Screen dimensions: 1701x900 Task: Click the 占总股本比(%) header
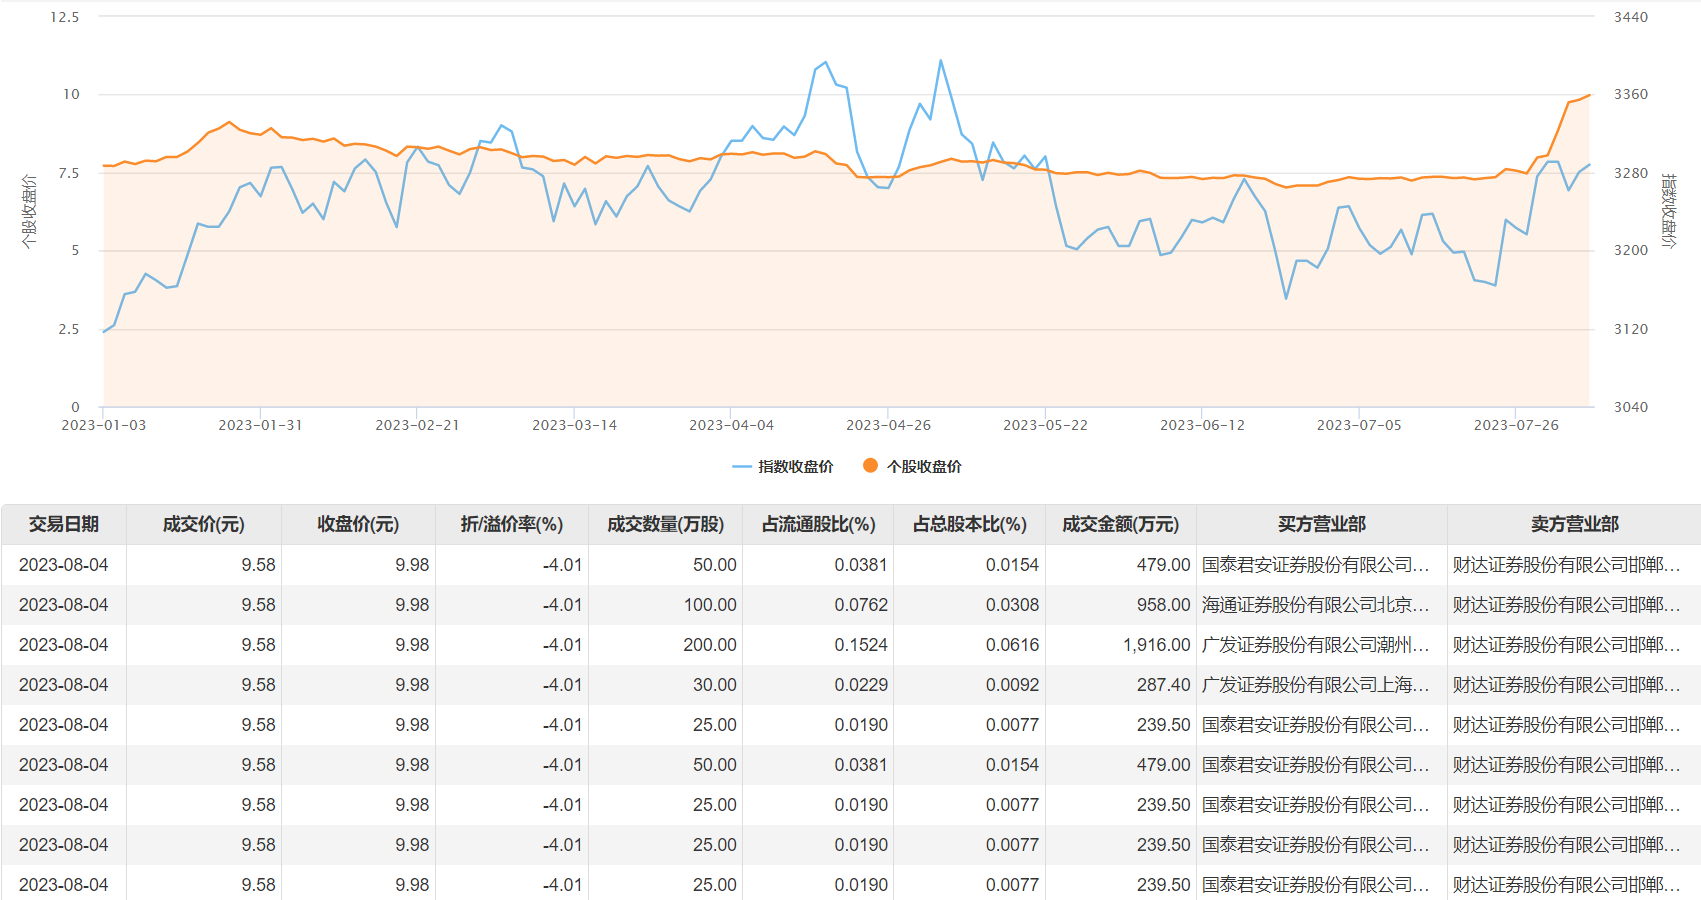pyautogui.click(x=969, y=524)
